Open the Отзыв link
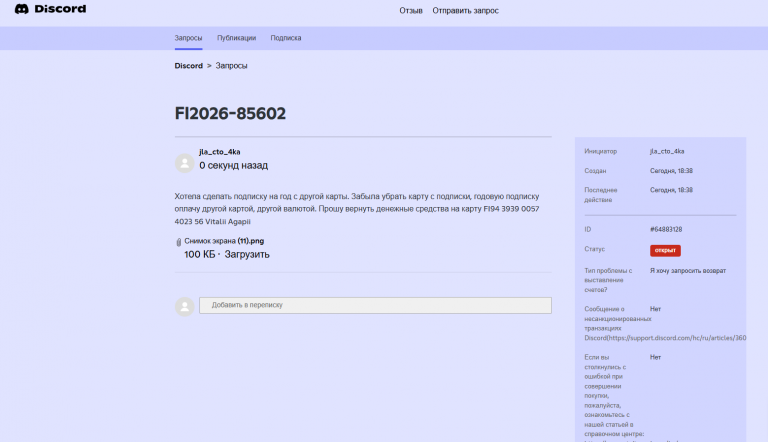Viewport: 768px width, 442px height. pos(410,11)
